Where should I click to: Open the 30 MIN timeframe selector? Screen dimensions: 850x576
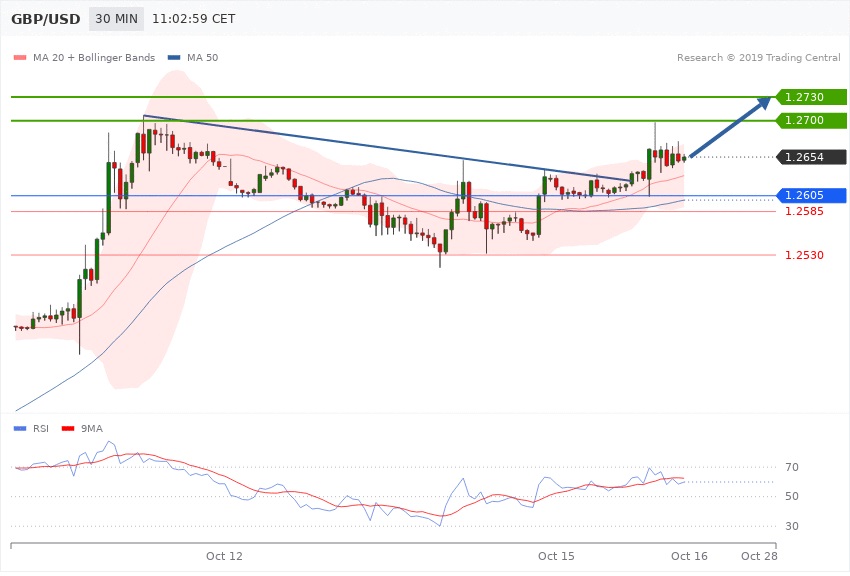[x=116, y=20]
